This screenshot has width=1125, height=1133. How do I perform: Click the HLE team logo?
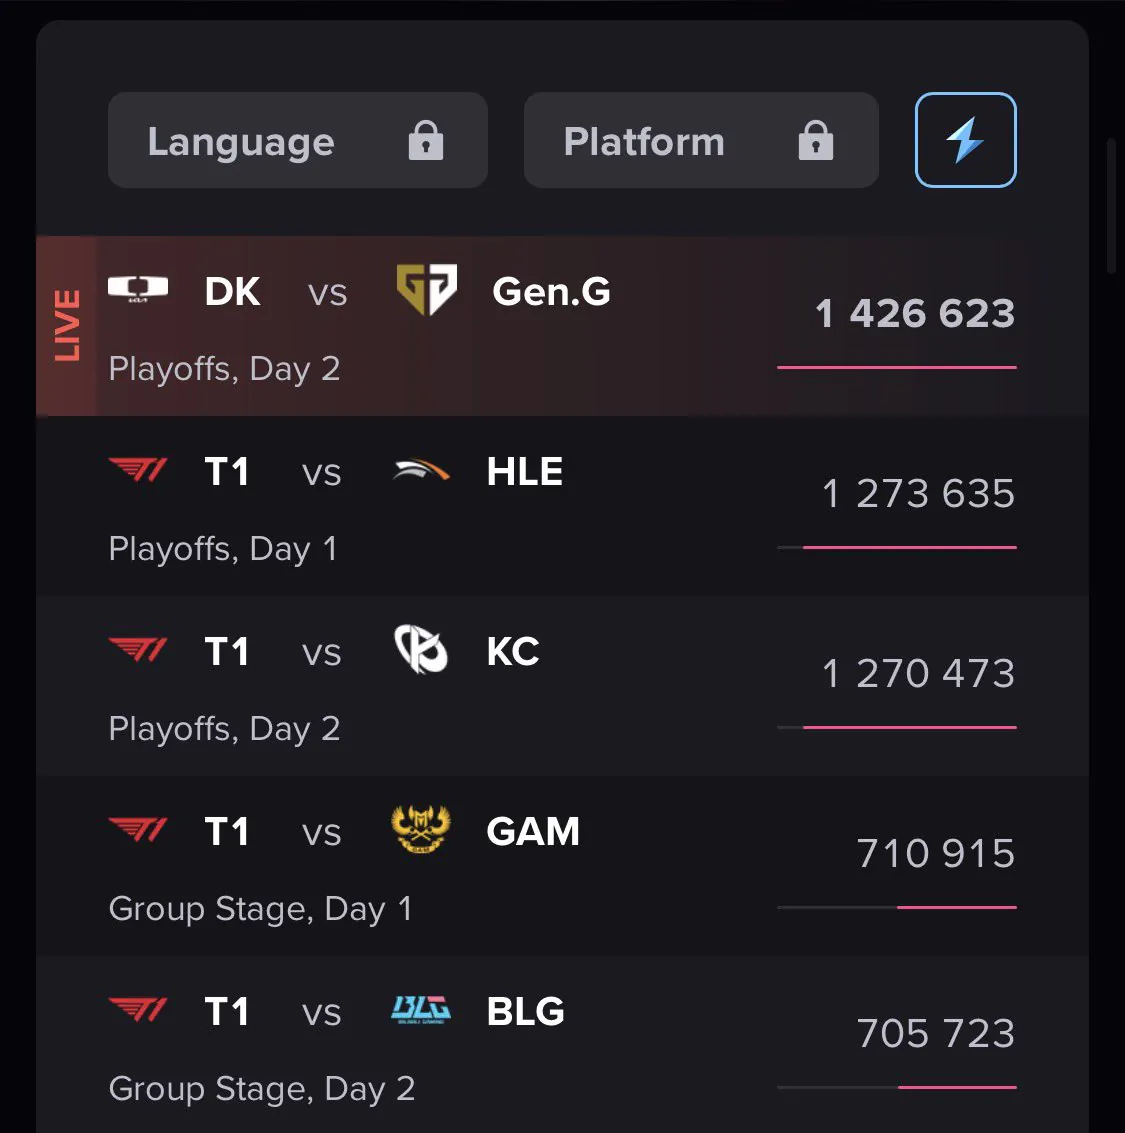pos(421,470)
